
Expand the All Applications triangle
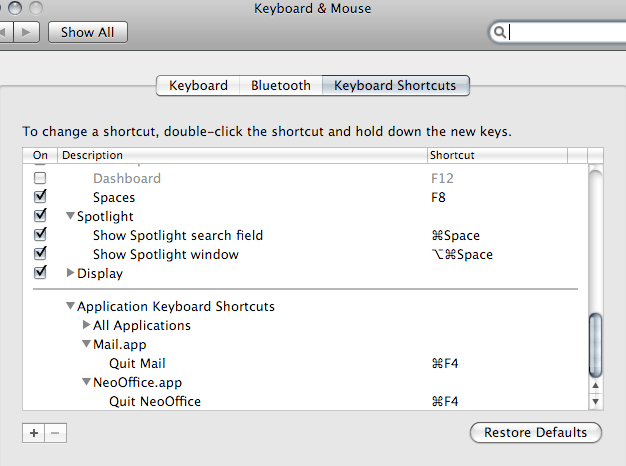(86, 325)
